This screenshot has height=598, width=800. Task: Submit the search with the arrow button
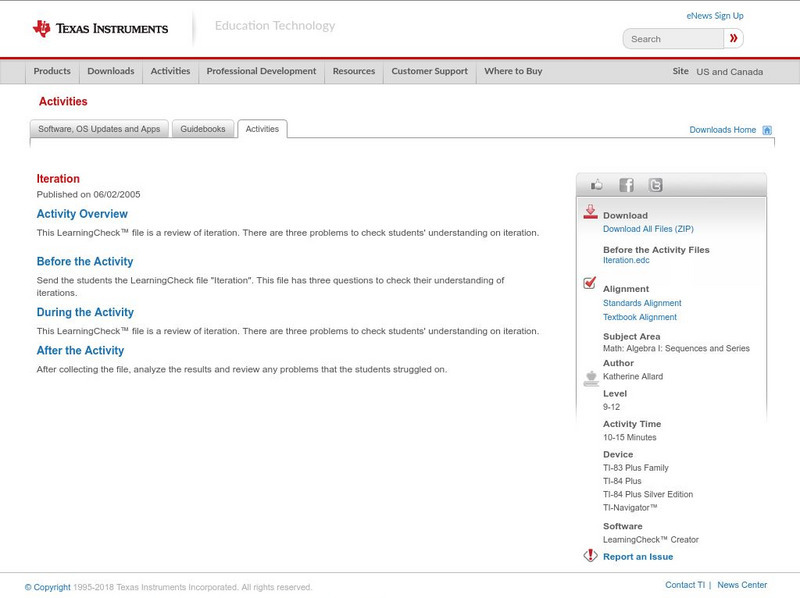click(733, 37)
